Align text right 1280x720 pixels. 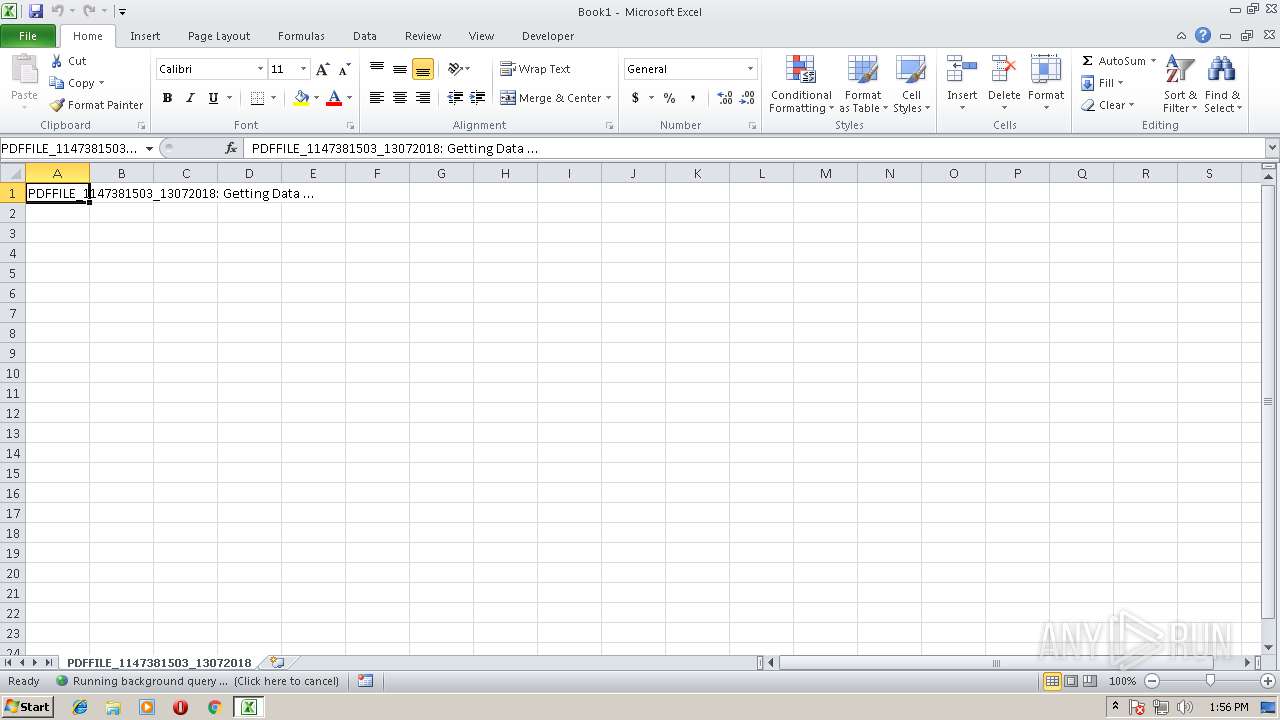pos(423,98)
